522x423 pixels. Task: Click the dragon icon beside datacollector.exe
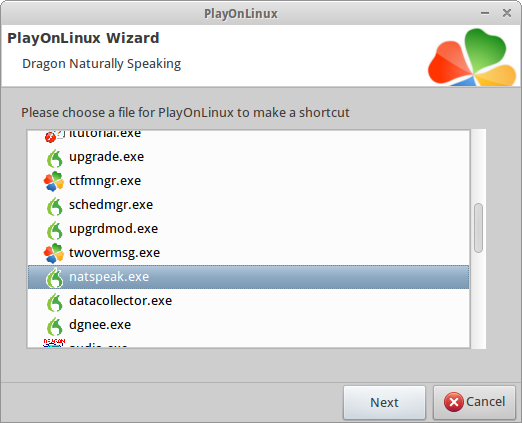coord(54,302)
